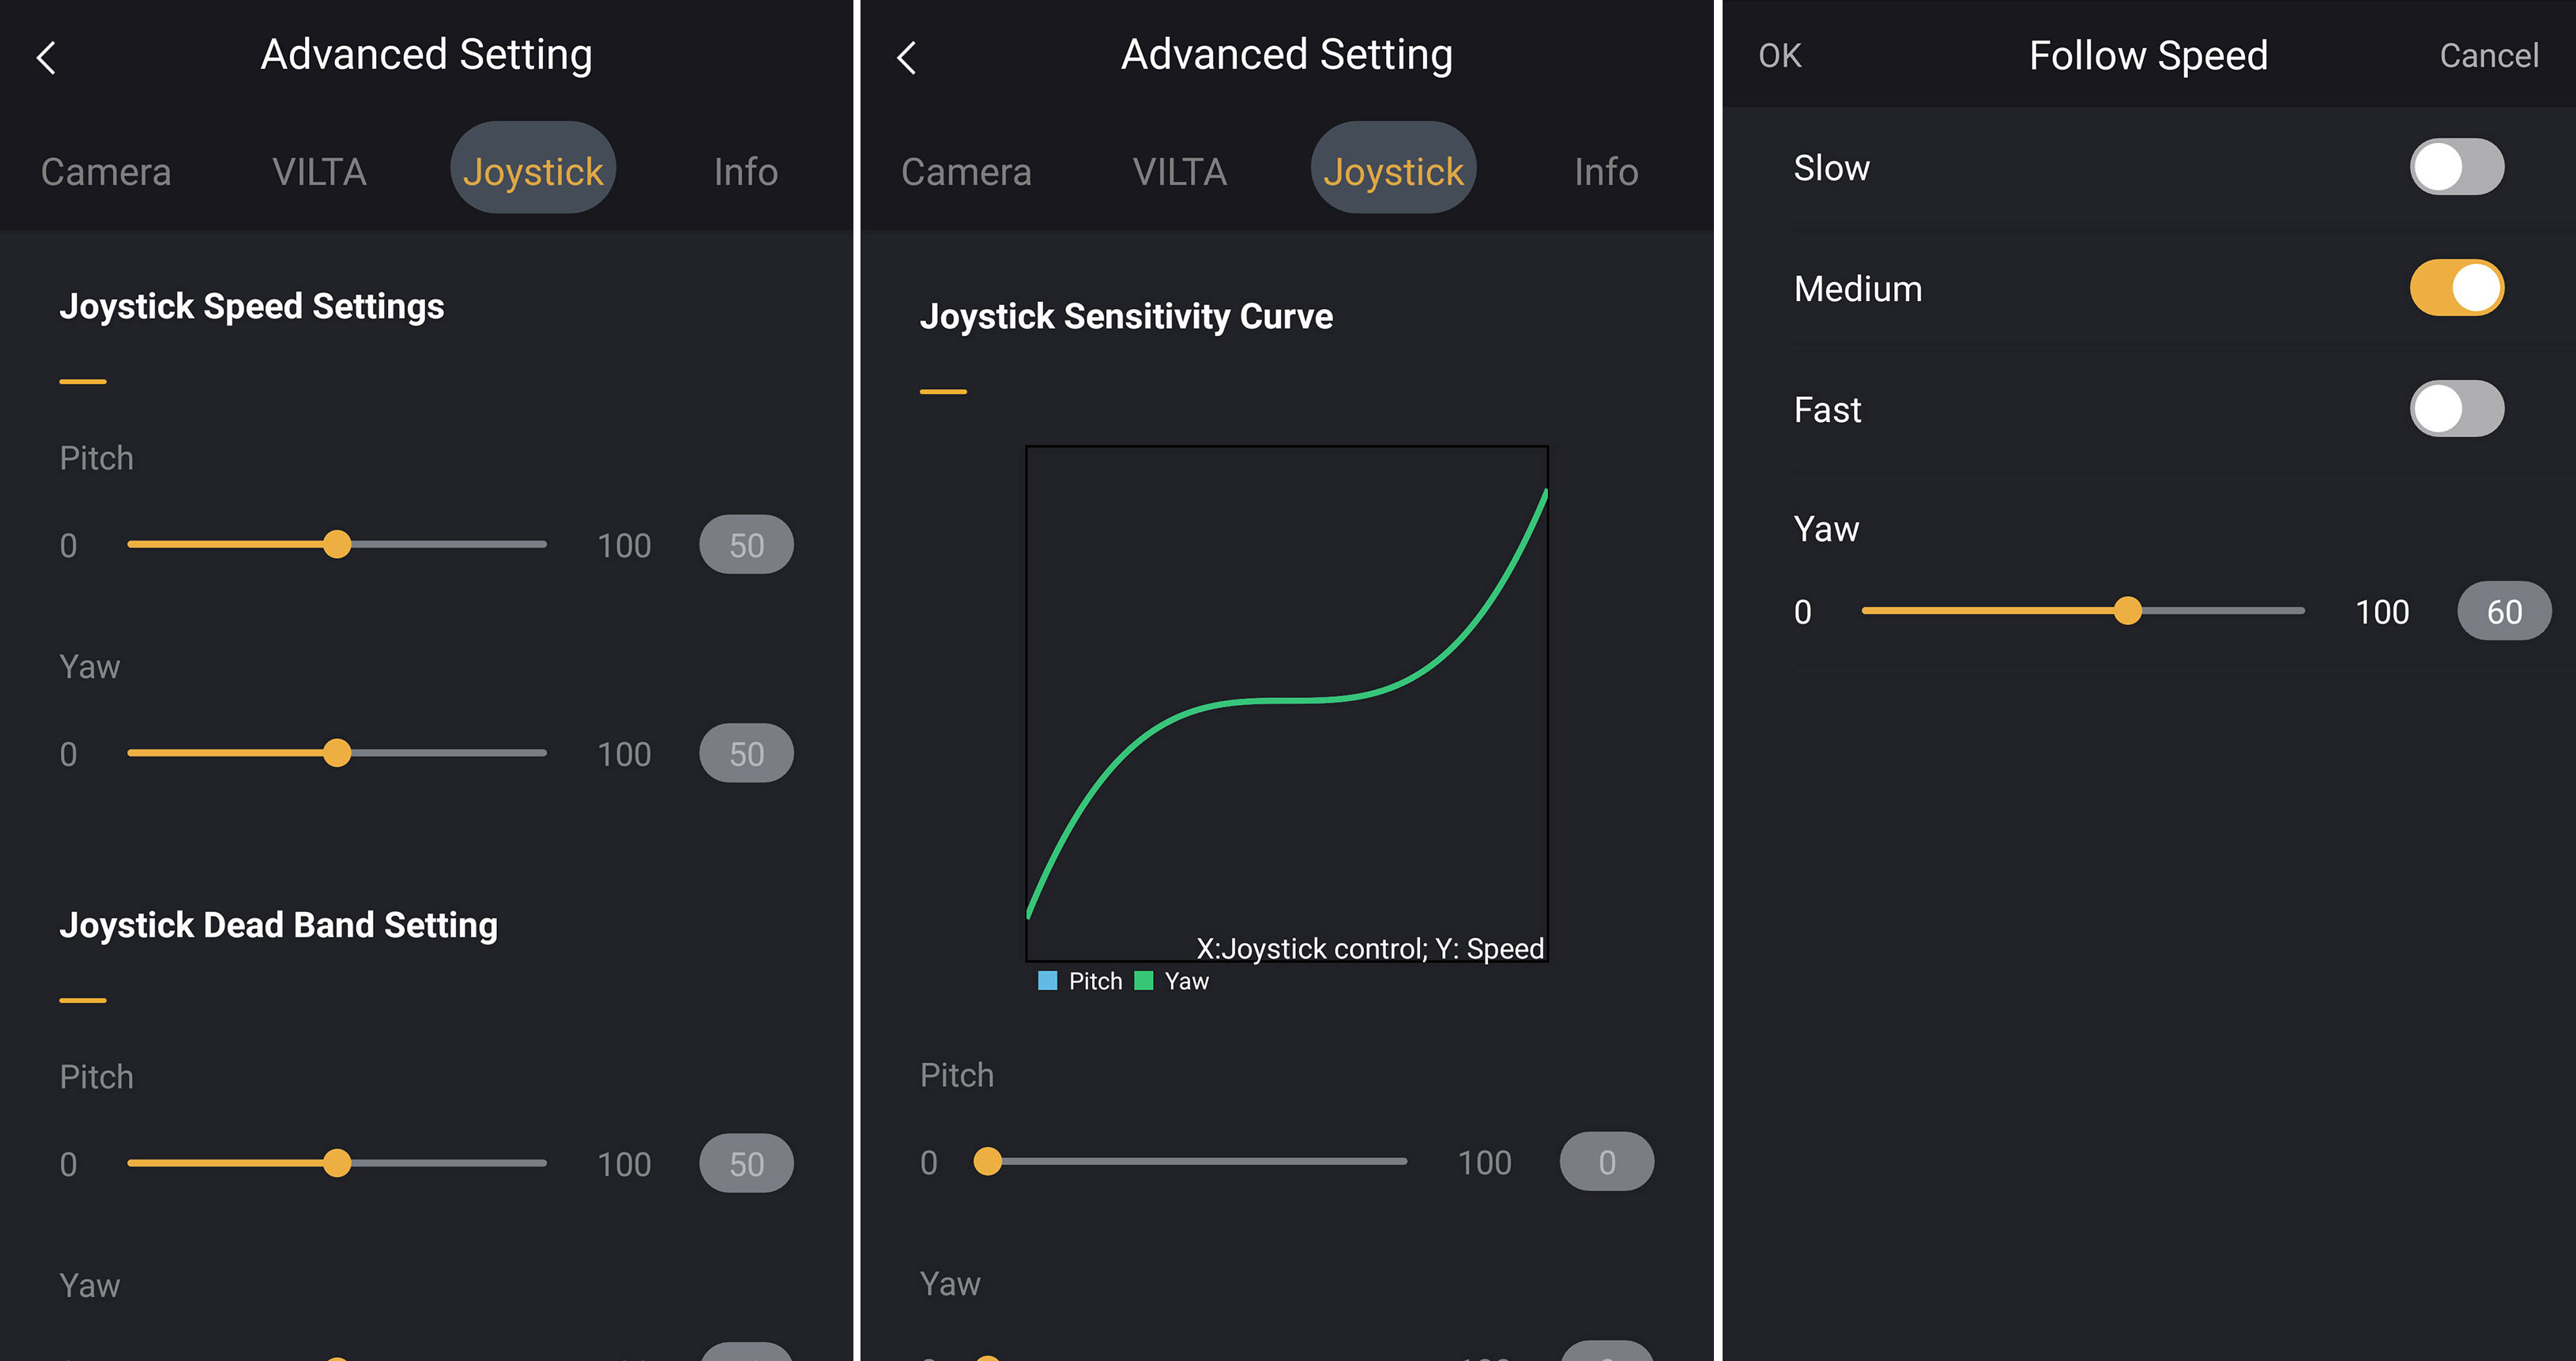This screenshot has height=1361, width=2576.
Task: Enable the Slow follow speed toggle
Action: point(2455,167)
